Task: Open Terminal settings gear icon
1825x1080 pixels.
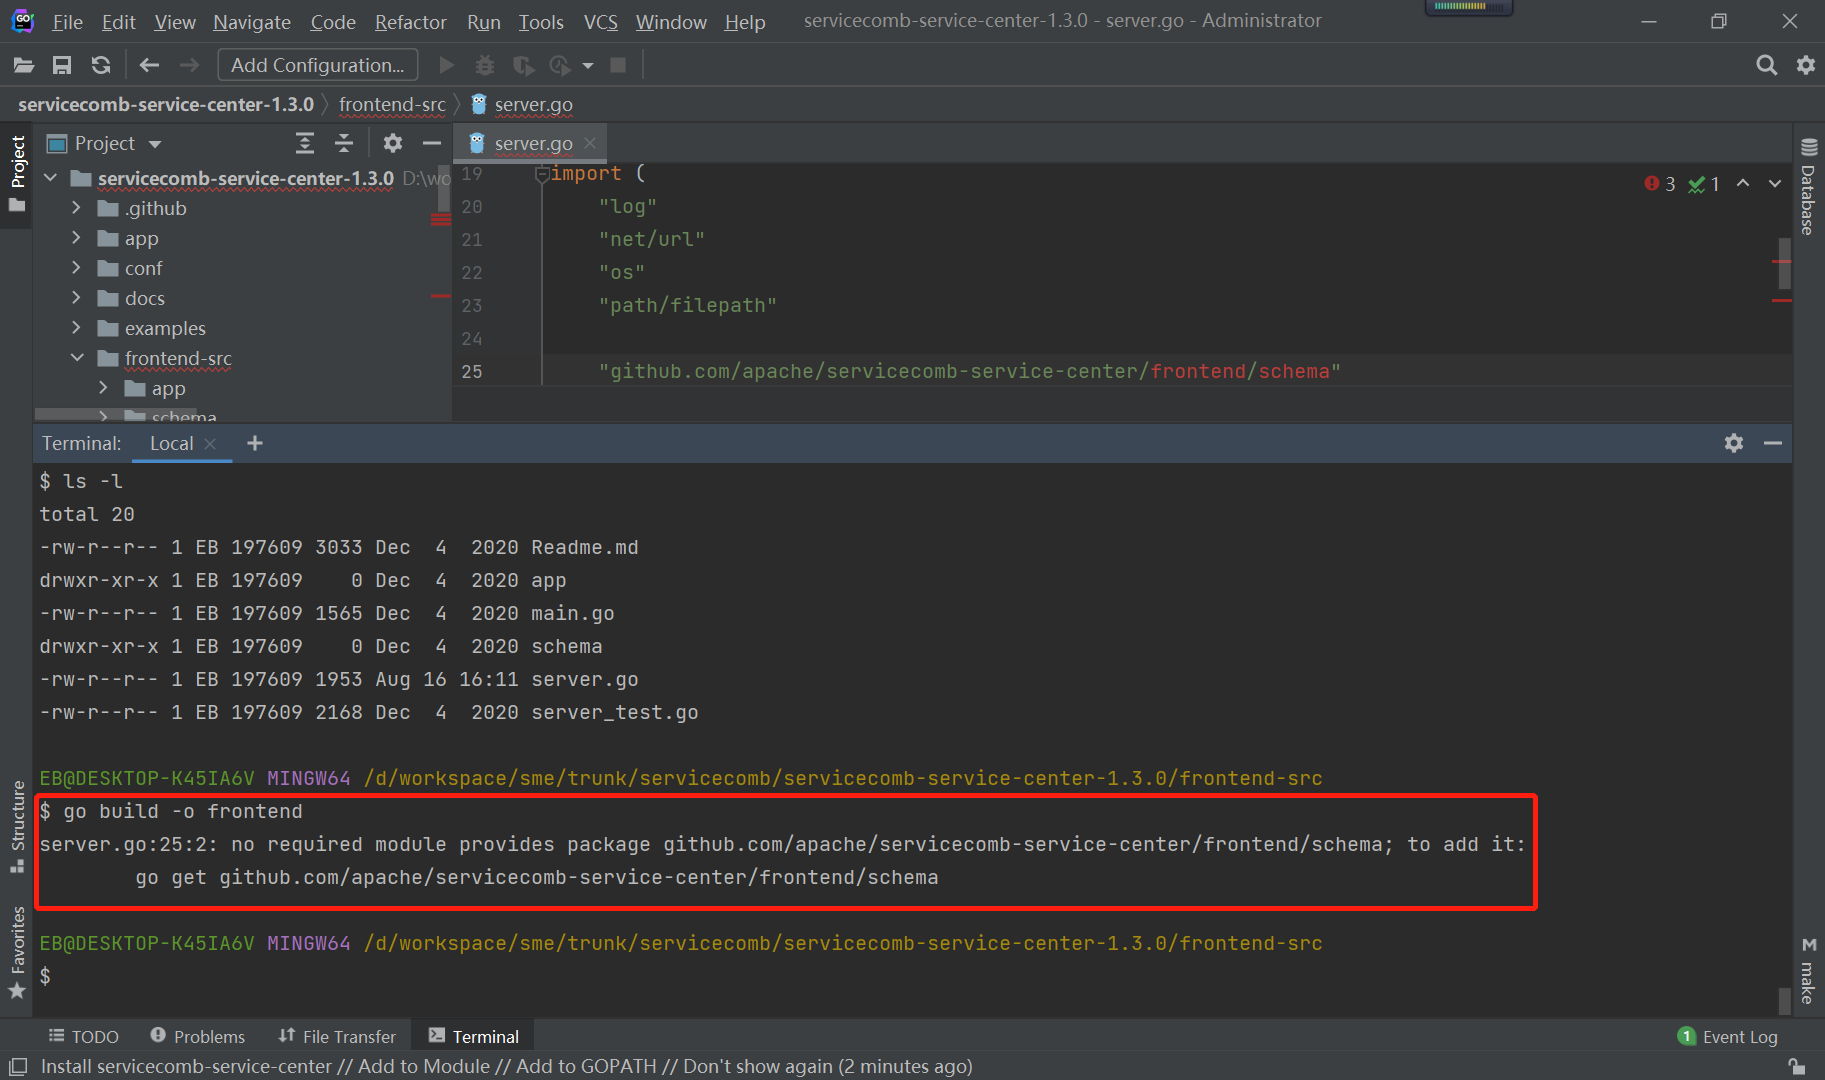Action: tap(1734, 443)
